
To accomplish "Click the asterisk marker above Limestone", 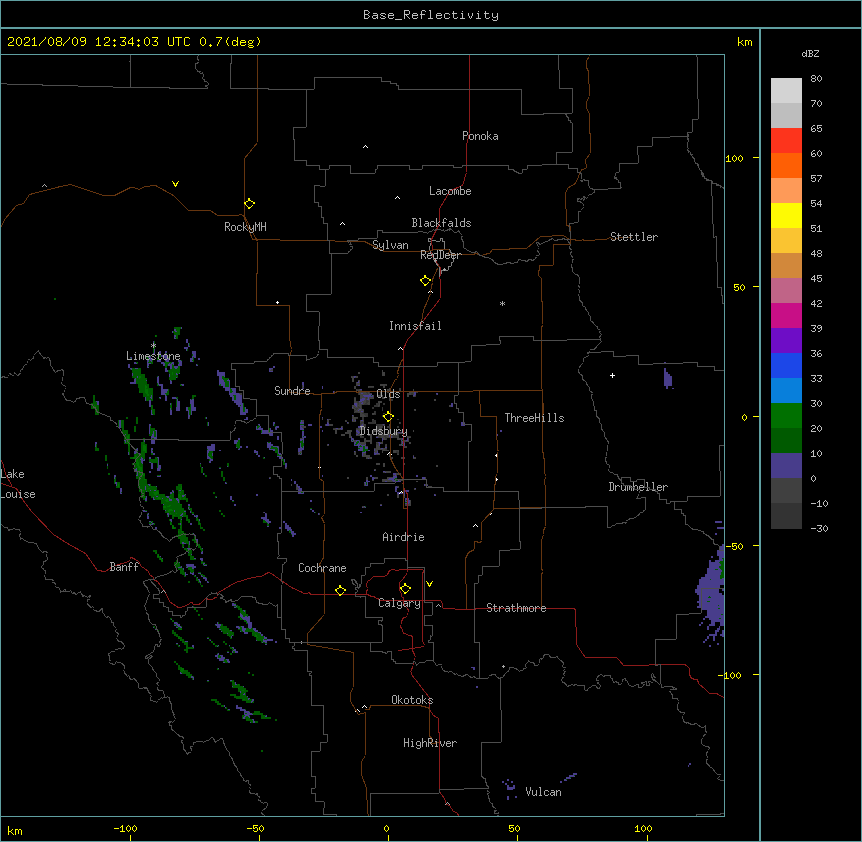I will pyautogui.click(x=153, y=345).
